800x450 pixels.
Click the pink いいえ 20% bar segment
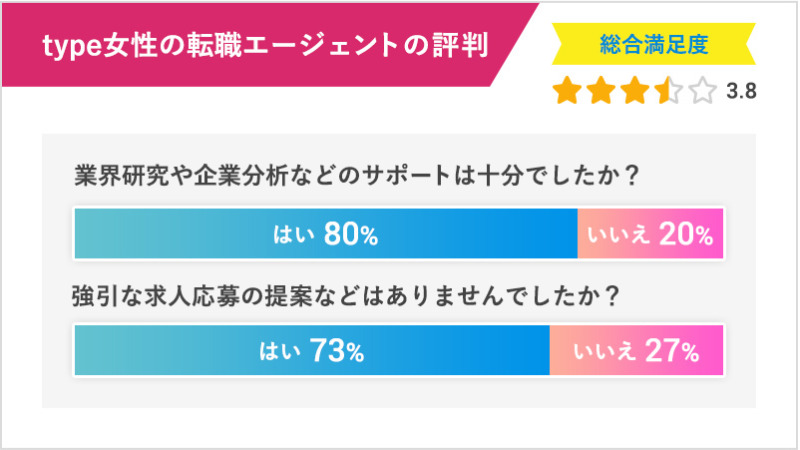(x=650, y=234)
